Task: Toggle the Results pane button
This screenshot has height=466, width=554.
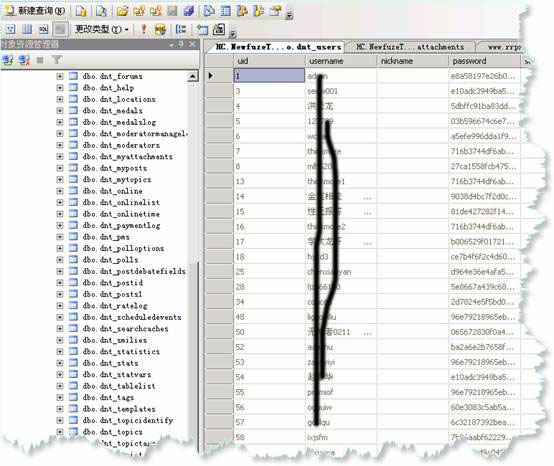Action: [x=60, y=29]
